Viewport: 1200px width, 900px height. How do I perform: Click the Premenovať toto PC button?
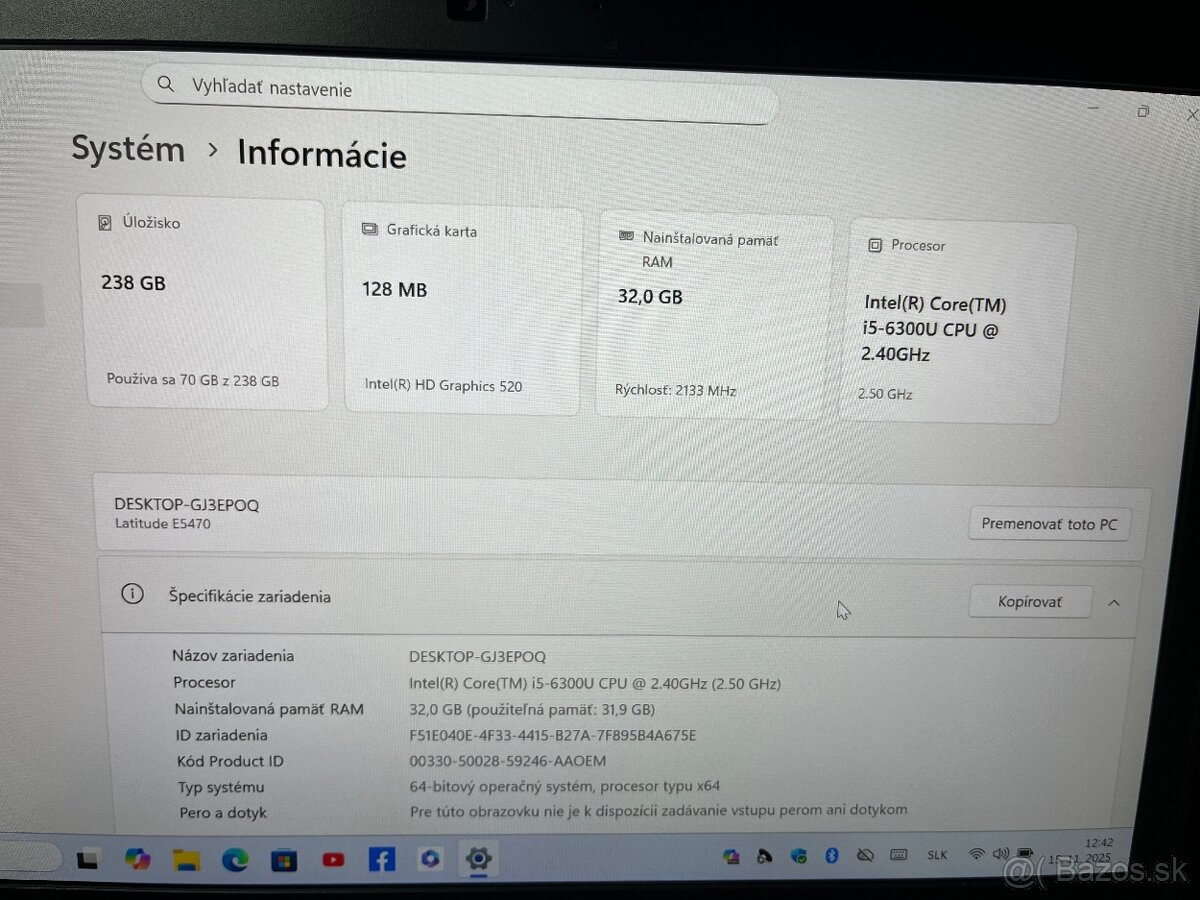[x=1049, y=523]
